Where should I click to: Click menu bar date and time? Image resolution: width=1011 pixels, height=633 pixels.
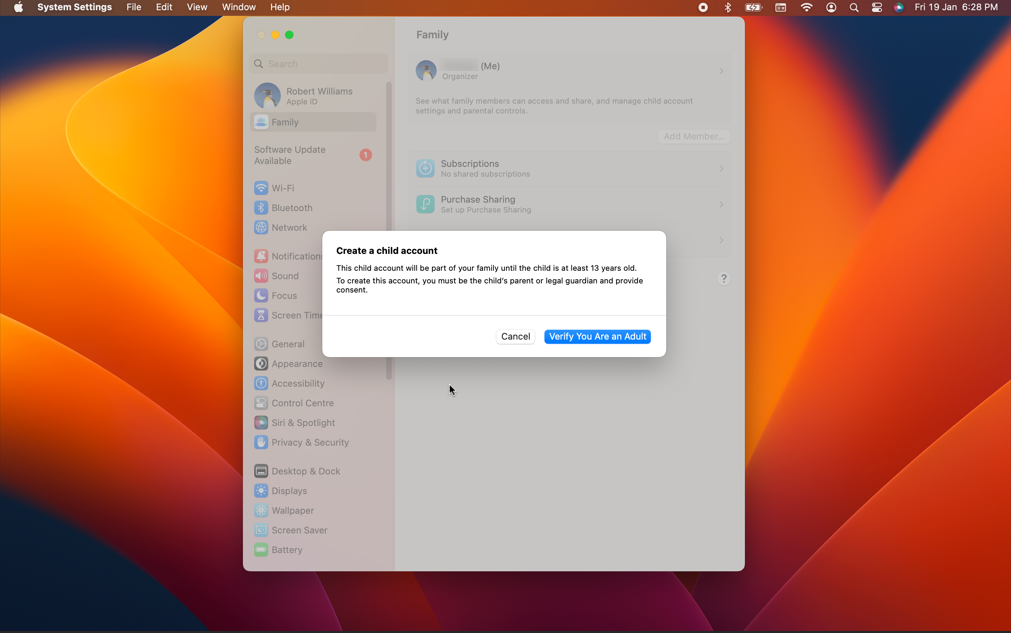(x=956, y=7)
